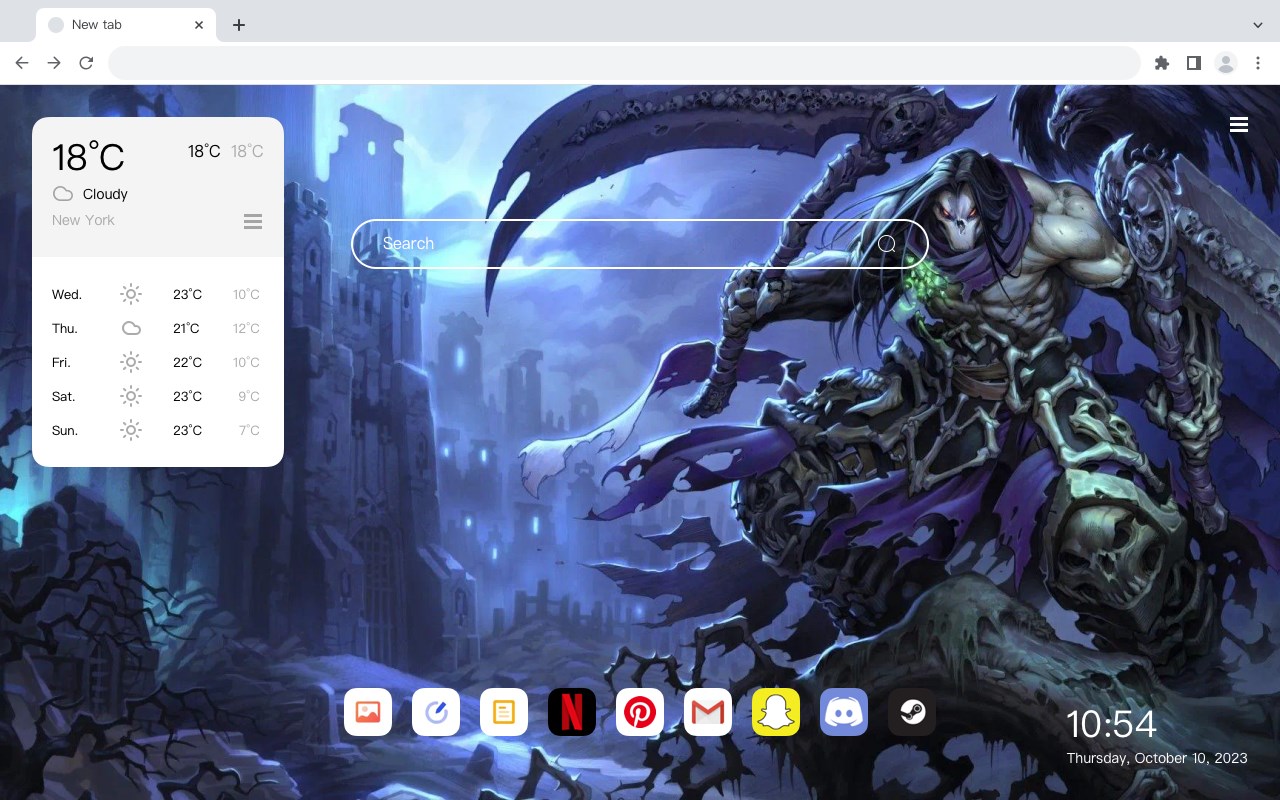Click Friday's 22°C high temperature
Screen dimensions: 1280x800
pos(187,362)
